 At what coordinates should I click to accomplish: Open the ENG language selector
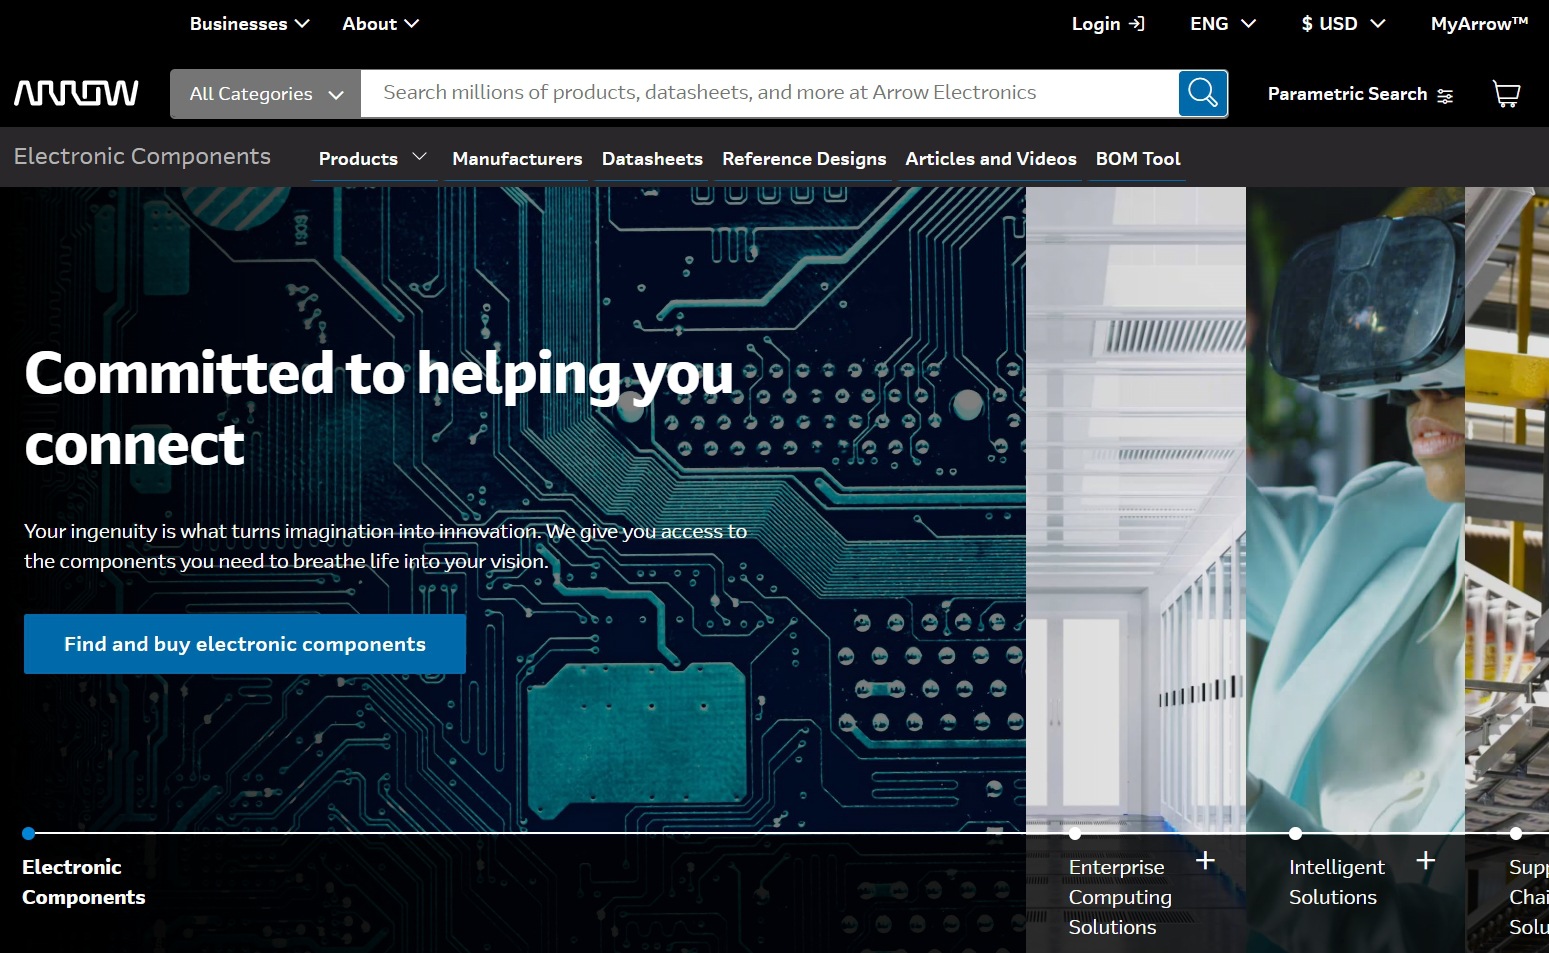(x=1222, y=23)
